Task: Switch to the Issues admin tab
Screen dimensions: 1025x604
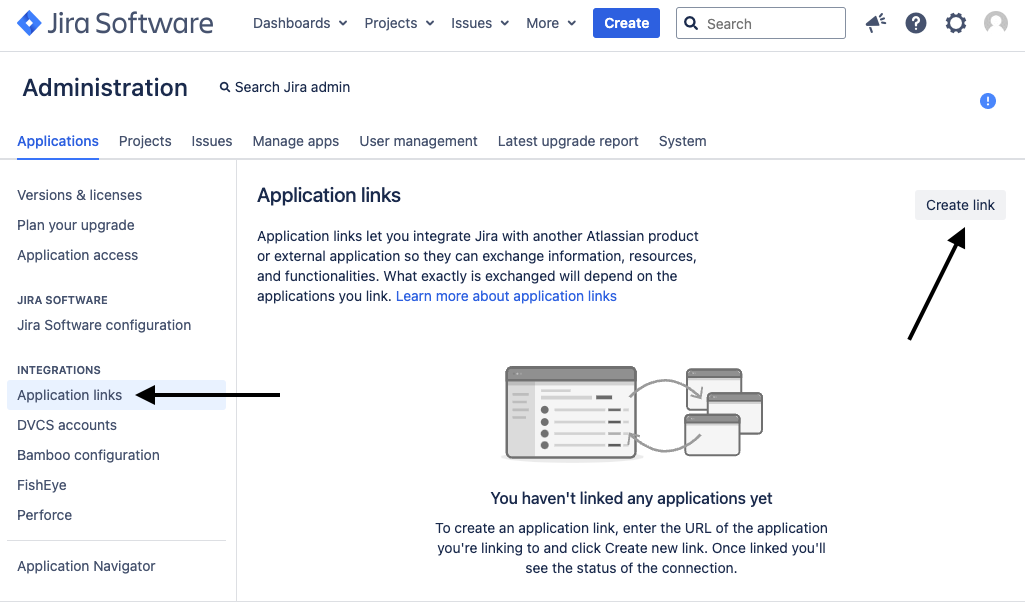Action: [212, 141]
